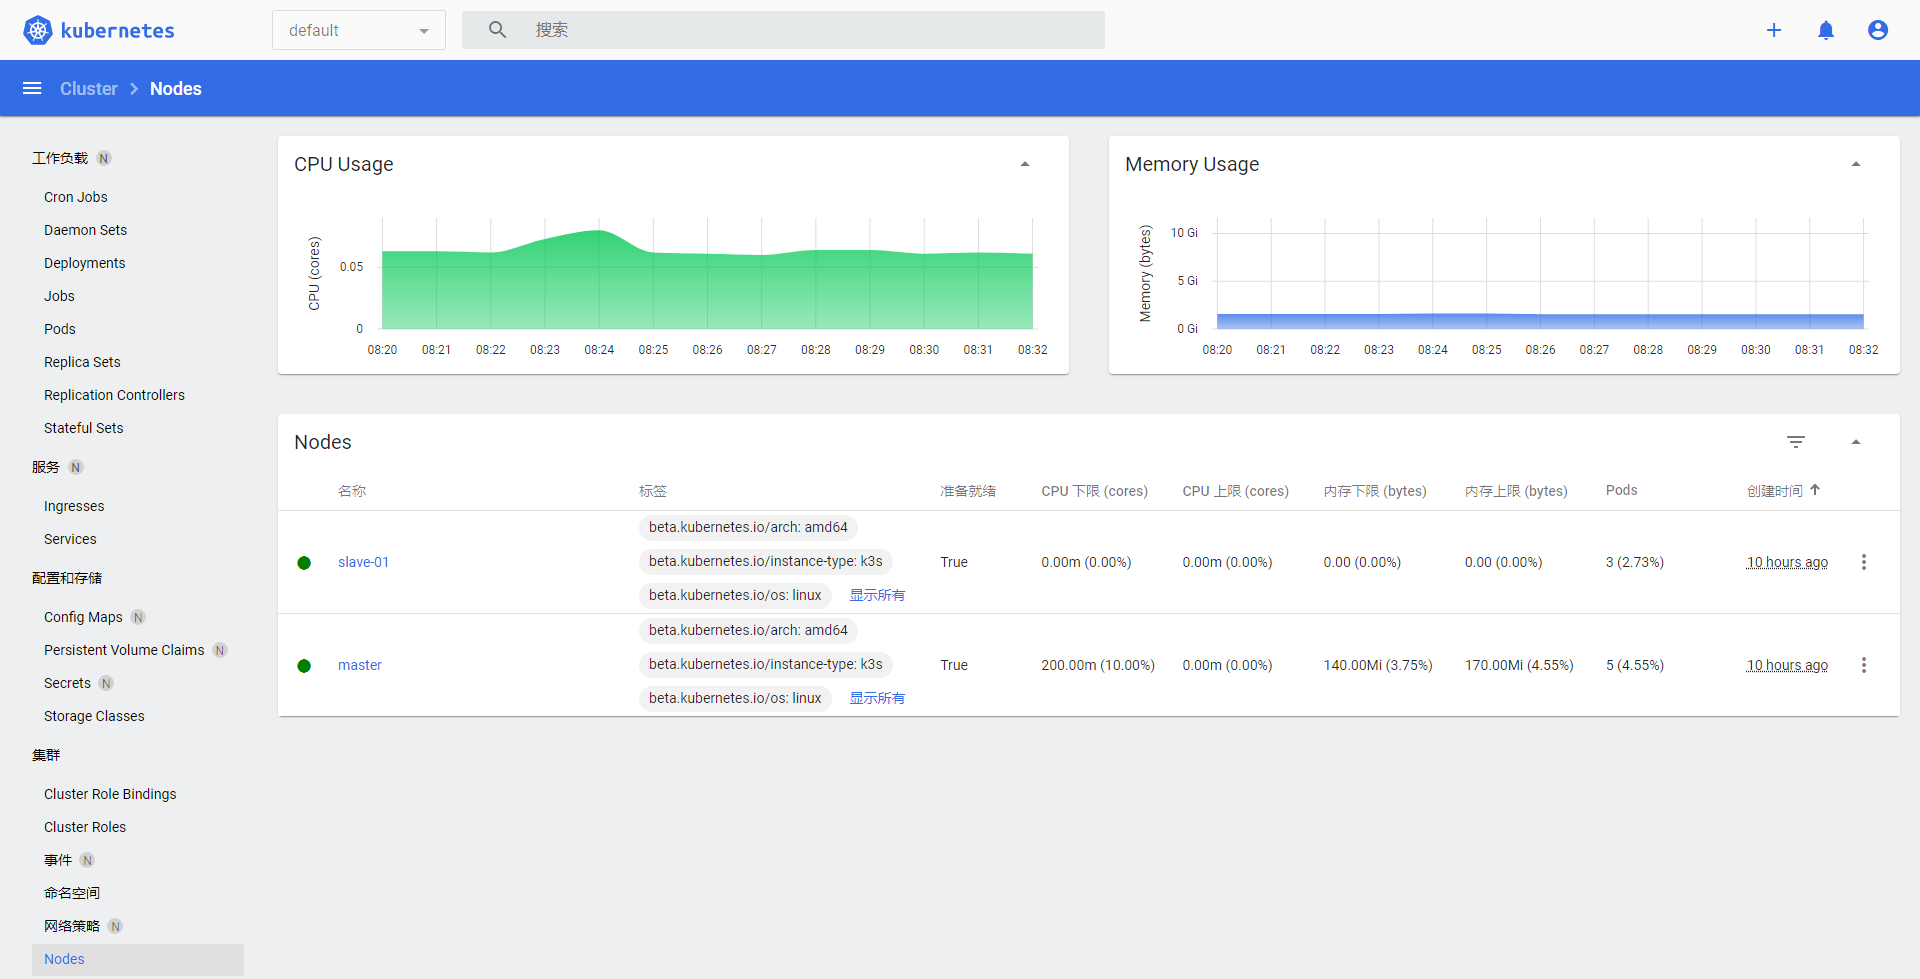Collapse the Memory Usage card

tap(1856, 164)
